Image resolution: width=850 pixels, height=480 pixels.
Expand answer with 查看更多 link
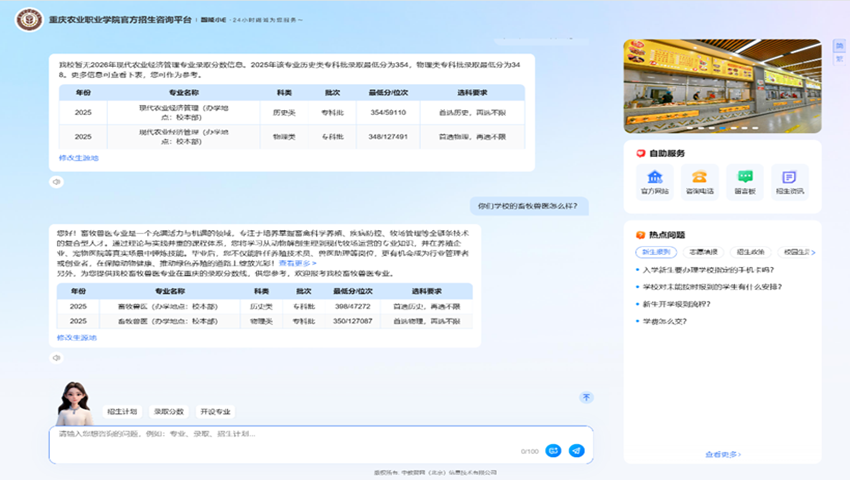(298, 263)
